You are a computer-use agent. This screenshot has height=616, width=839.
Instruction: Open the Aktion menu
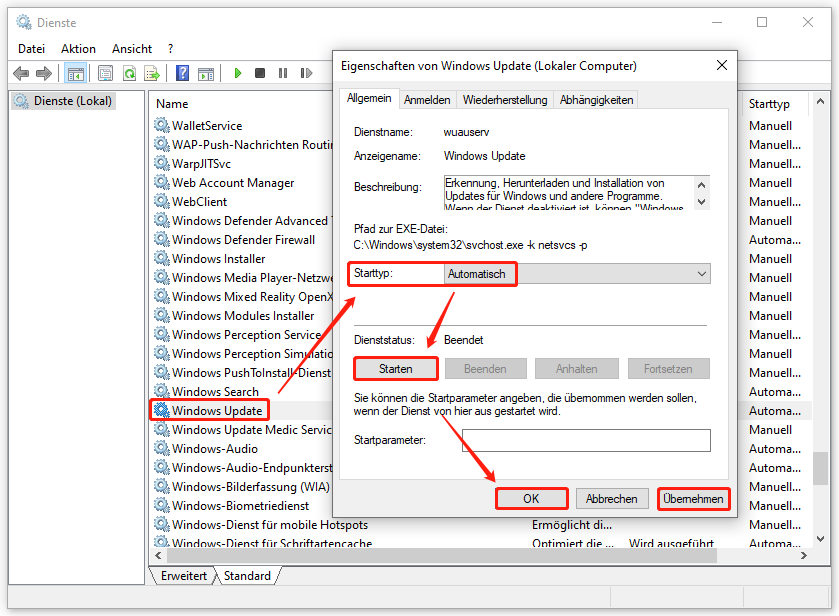78,48
